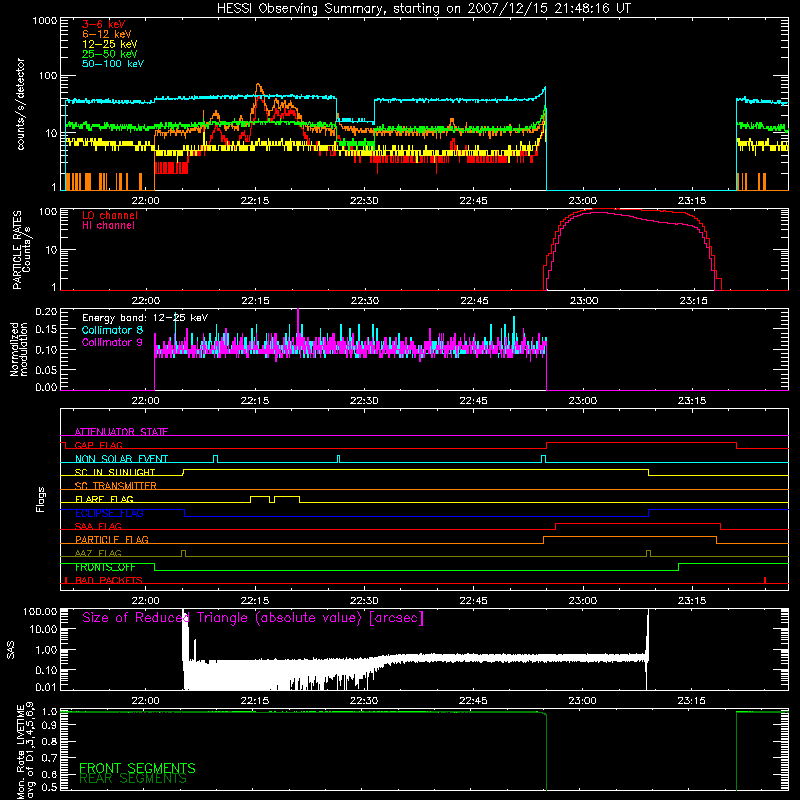The width and height of the screenshot is (800, 800).
Task: Select the ECLIPSE_FLAG label
Action: (109, 513)
